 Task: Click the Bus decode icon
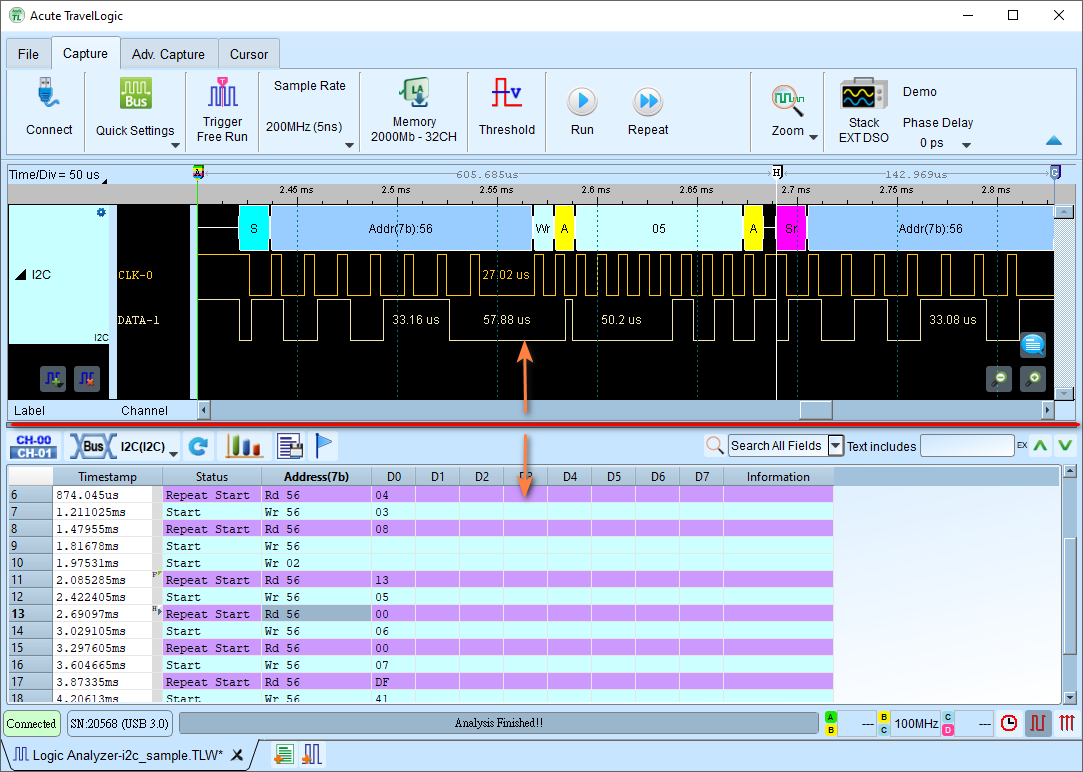click(x=93, y=446)
